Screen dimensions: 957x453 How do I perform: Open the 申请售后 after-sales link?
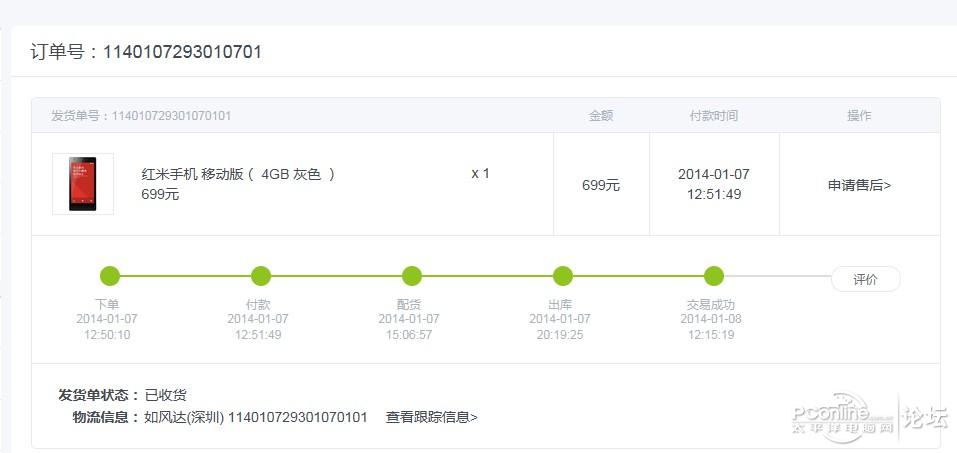[859, 185]
